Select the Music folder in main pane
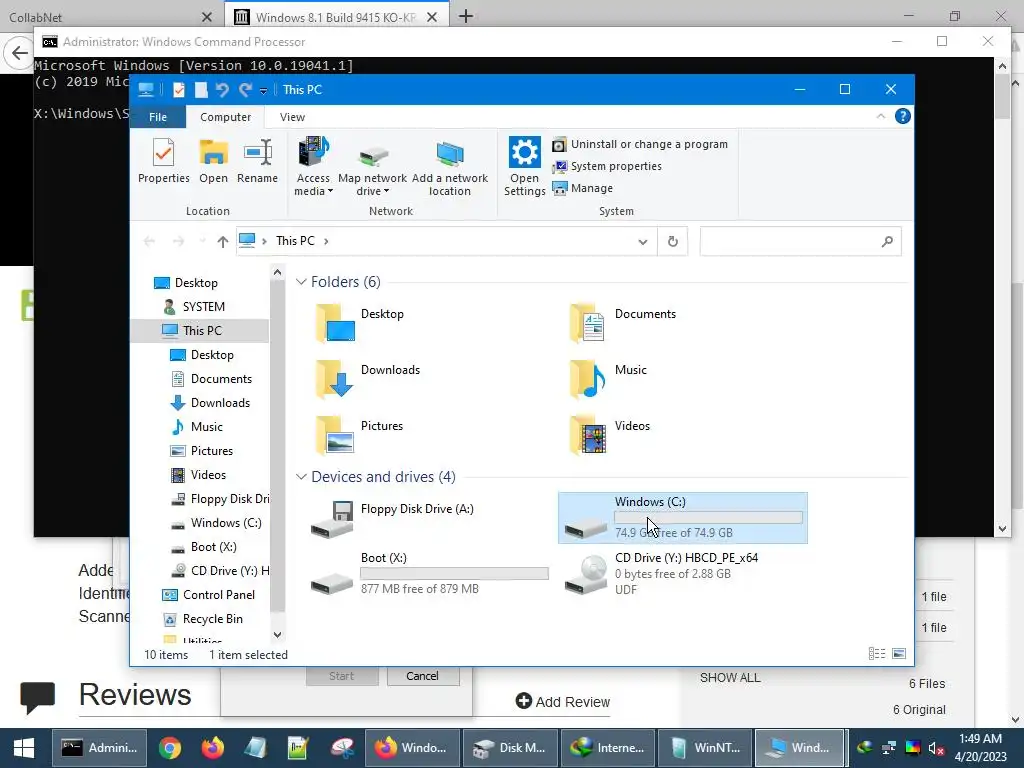The image size is (1024, 768). (608, 379)
